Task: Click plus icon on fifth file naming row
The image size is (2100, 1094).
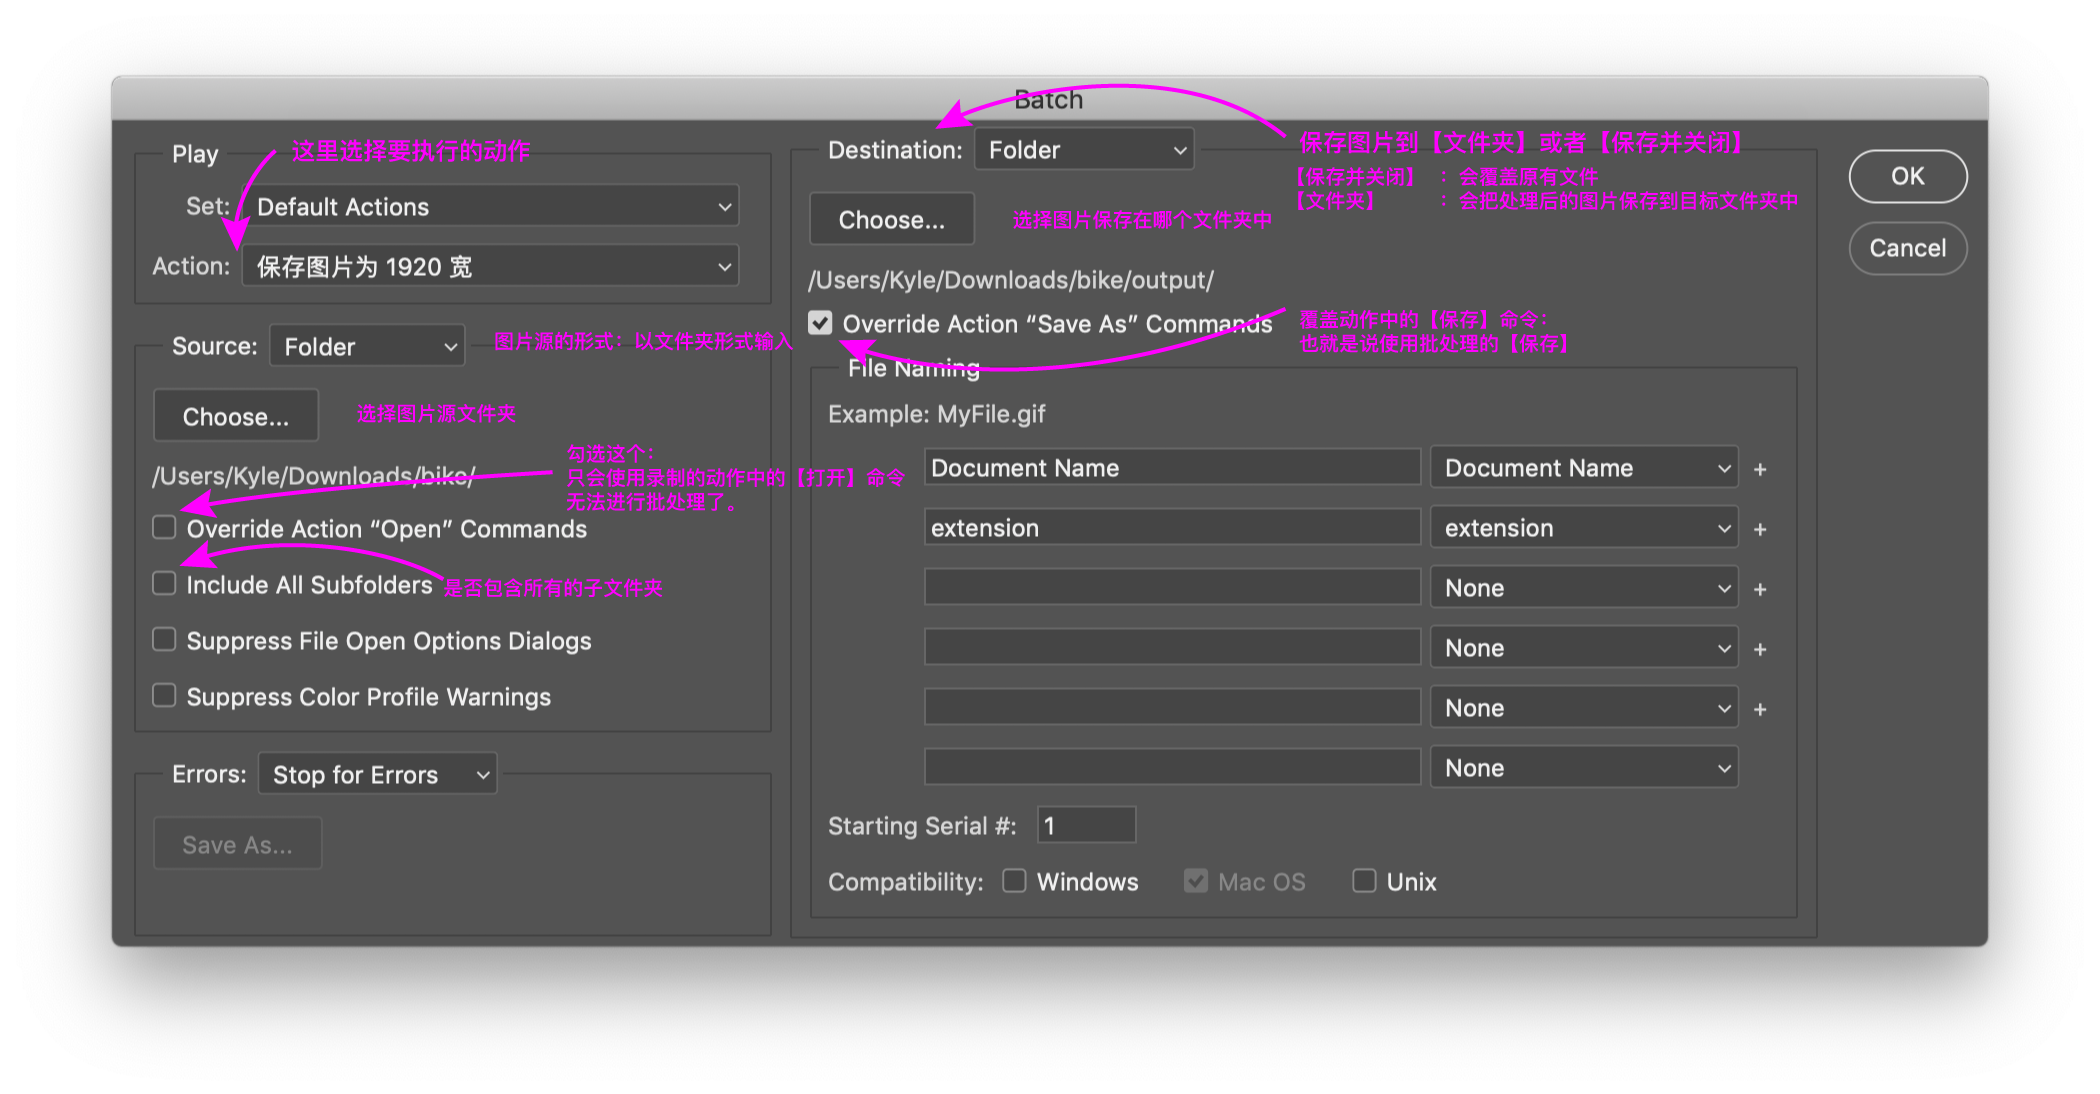Action: [1760, 707]
